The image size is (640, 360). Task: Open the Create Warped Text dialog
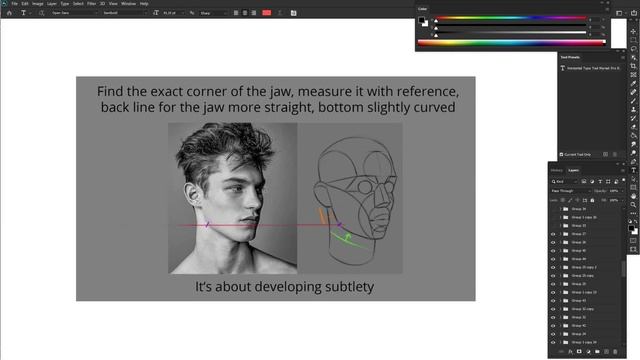tap(280, 13)
